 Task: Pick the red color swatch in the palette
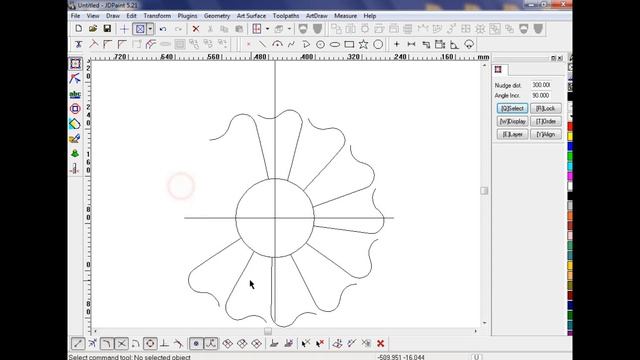click(x=570, y=127)
